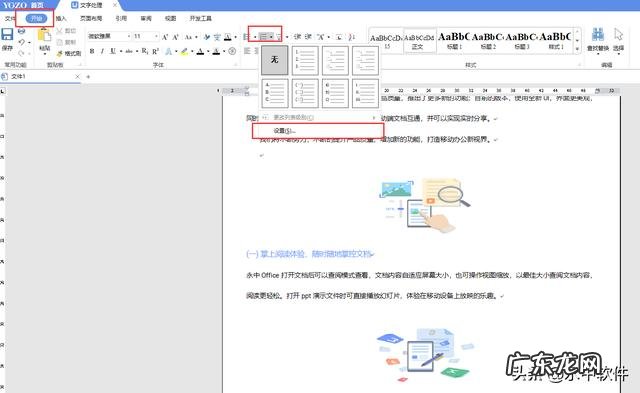
Task: Switch to the 插入 (Insert) tab
Action: [x=61, y=18]
